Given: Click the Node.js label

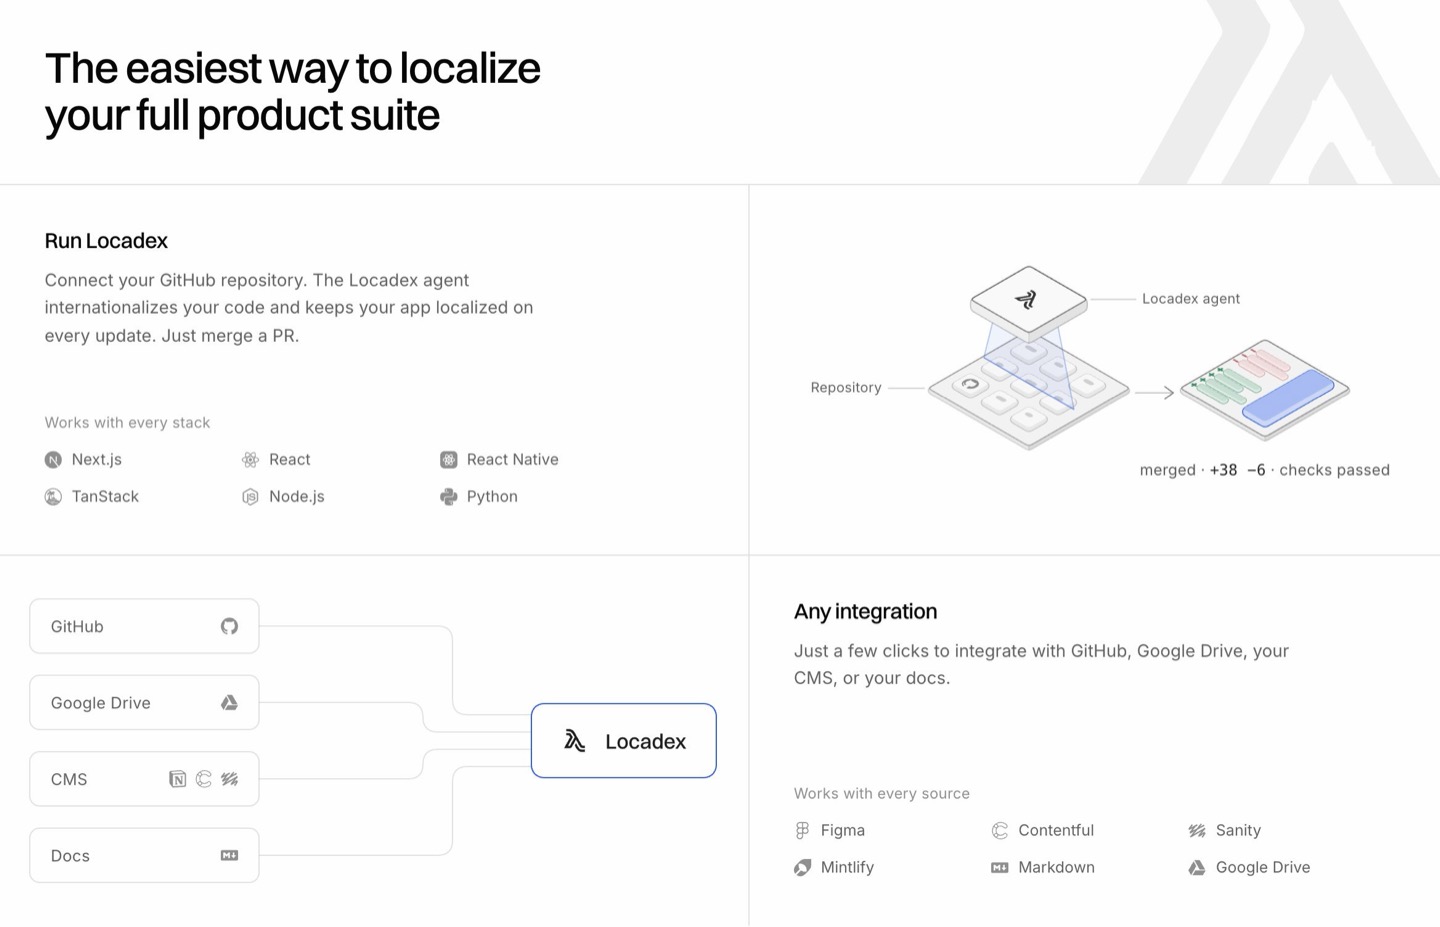Looking at the screenshot, I should 297,497.
